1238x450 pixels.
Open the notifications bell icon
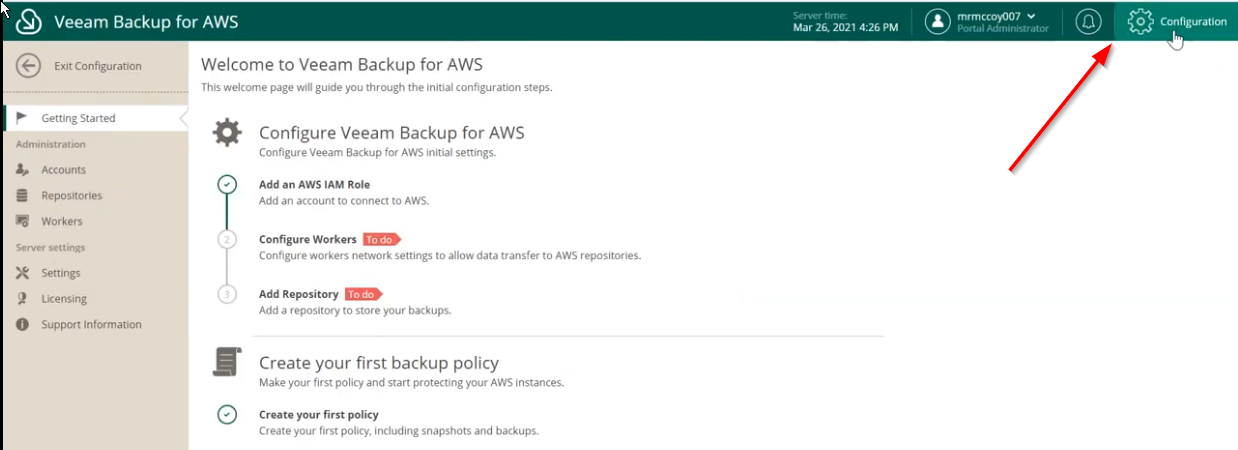1088,21
